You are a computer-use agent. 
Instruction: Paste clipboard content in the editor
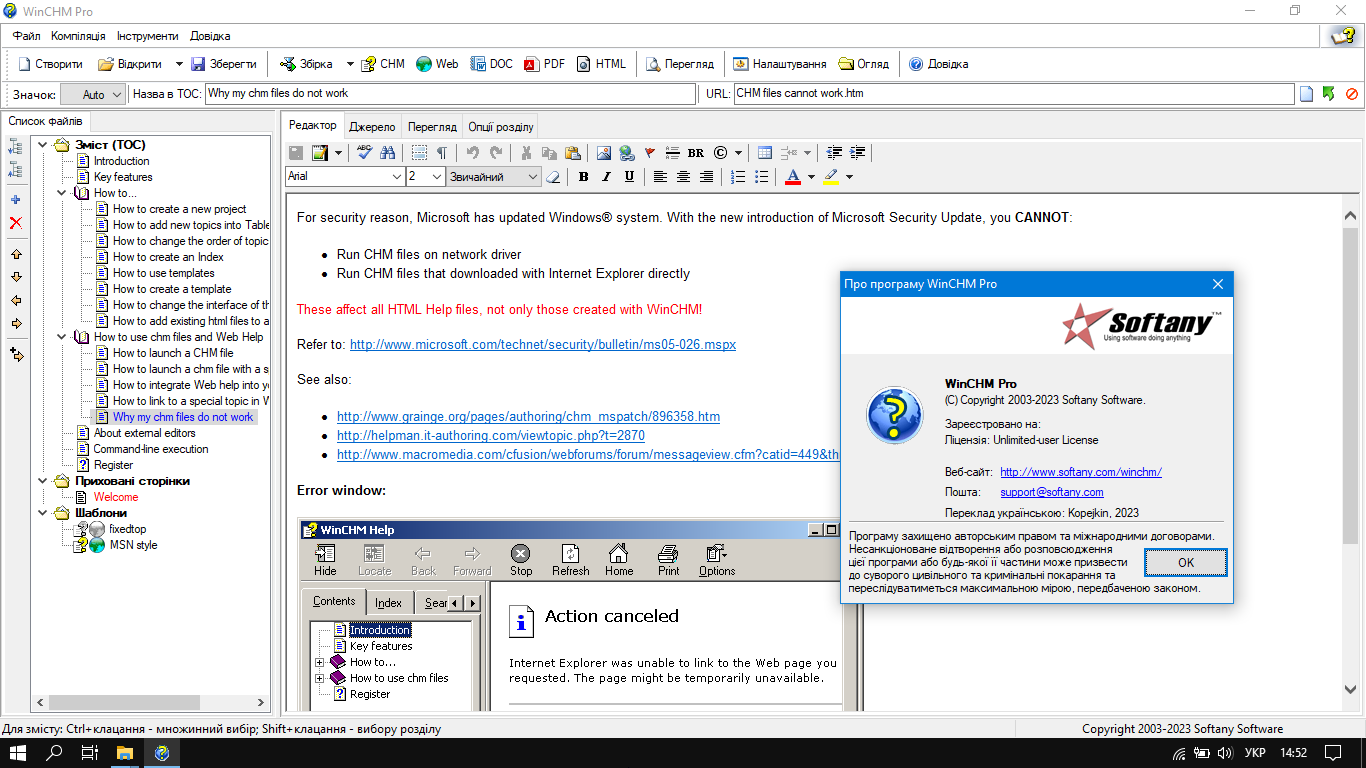(572, 153)
